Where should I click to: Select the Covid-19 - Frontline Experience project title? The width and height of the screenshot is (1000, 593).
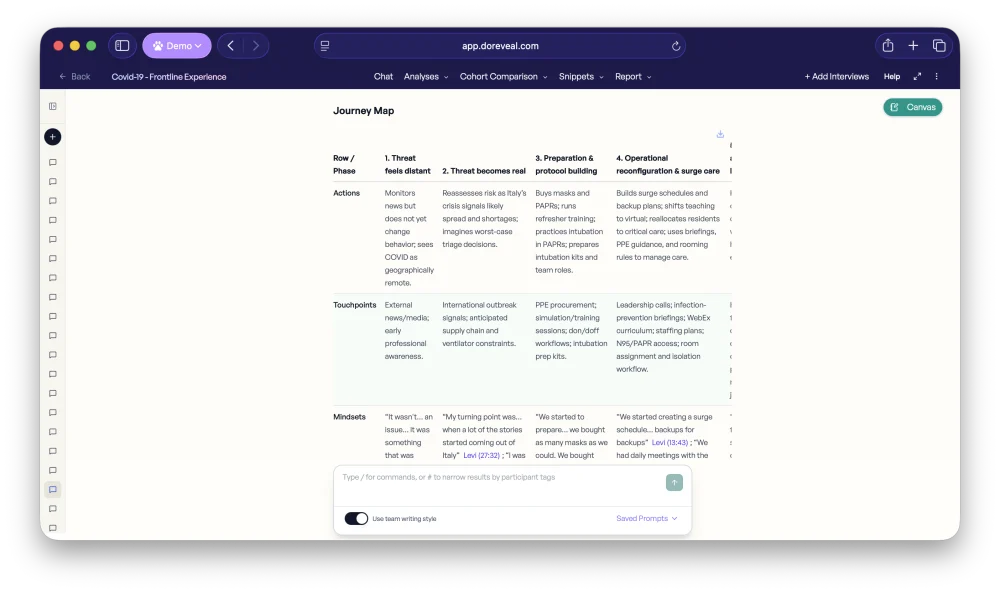[x=169, y=77]
